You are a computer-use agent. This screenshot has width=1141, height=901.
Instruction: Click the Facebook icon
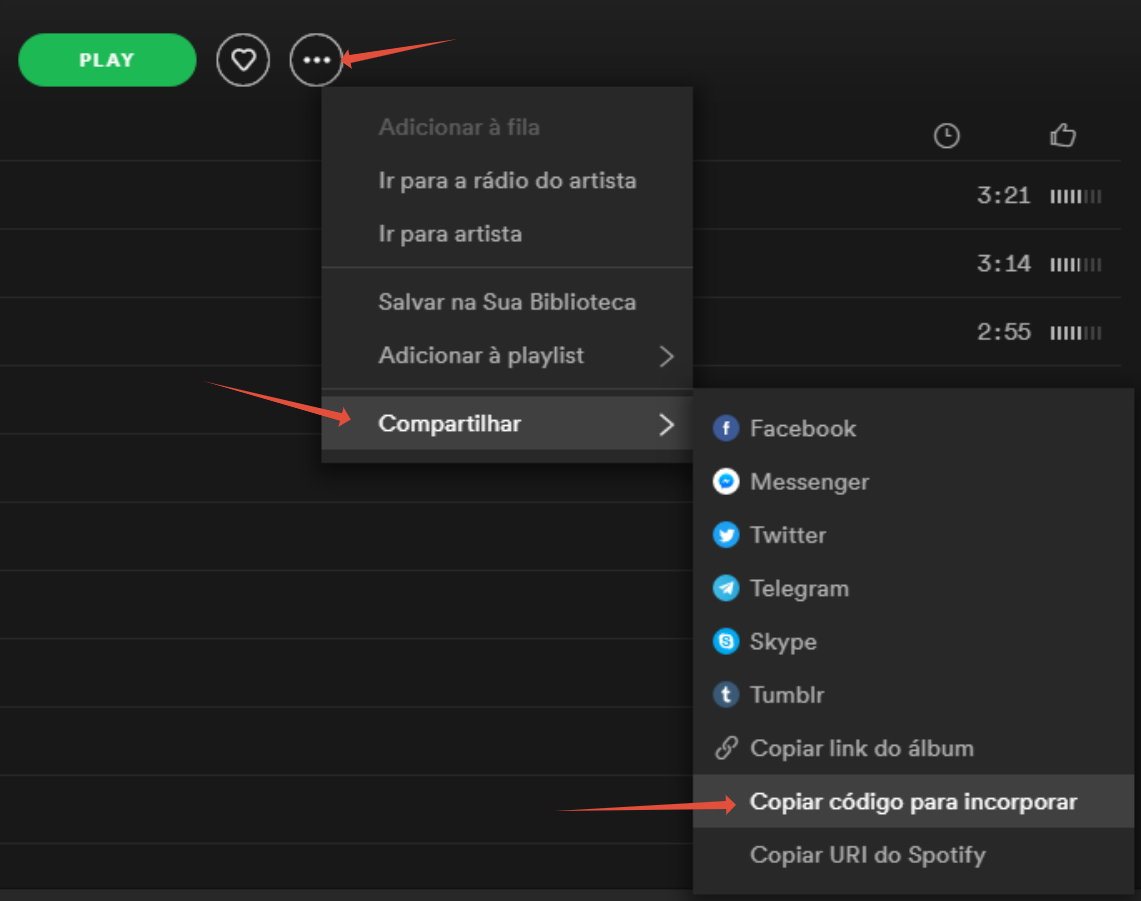pyautogui.click(x=725, y=428)
